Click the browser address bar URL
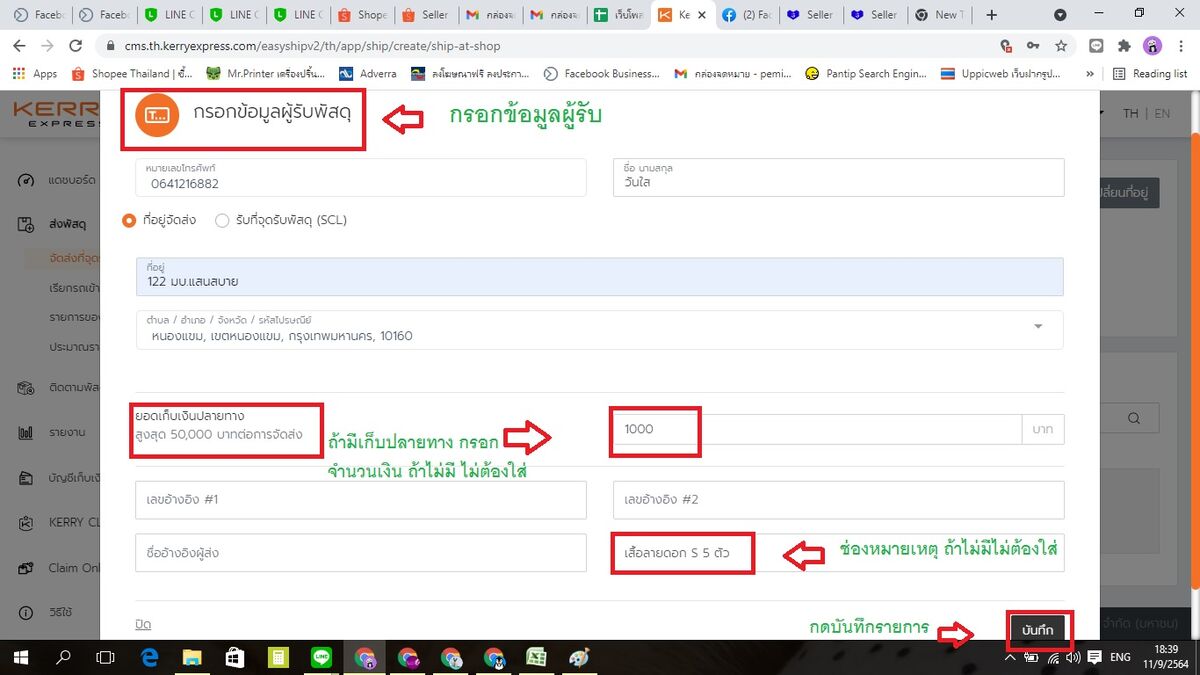1200x675 pixels. click(x=313, y=46)
